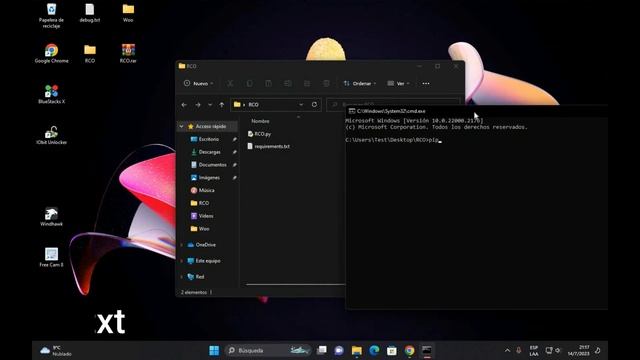The image size is (640, 360).
Task: Select BlueStacks X desktop shortcut
Action: [51, 94]
